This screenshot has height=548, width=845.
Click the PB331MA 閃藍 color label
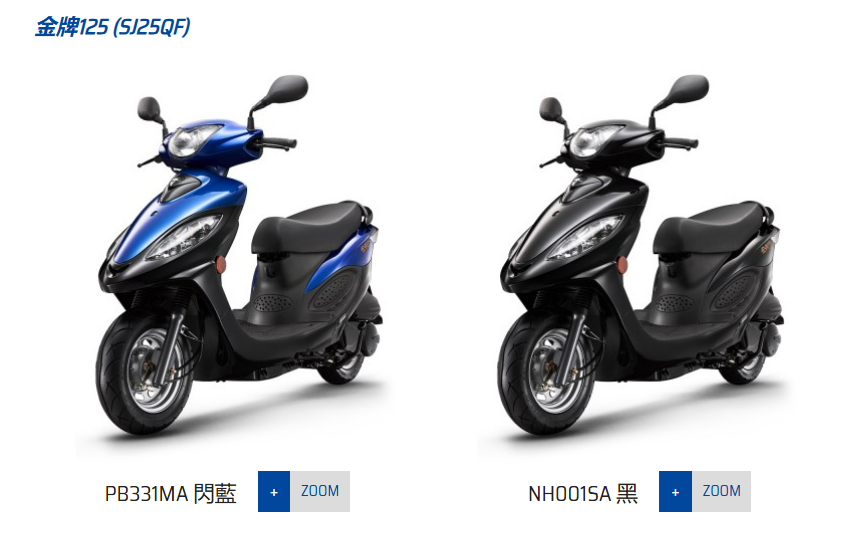click(x=170, y=493)
